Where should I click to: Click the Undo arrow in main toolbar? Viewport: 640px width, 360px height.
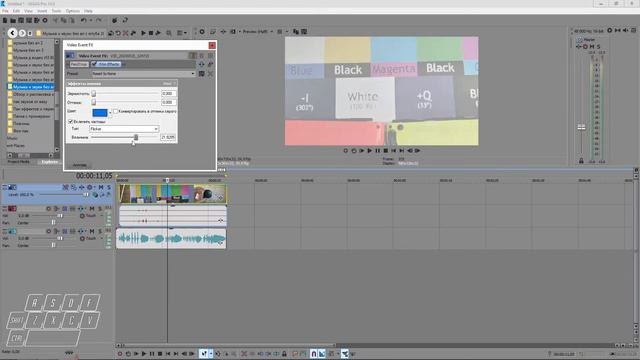click(x=83, y=20)
